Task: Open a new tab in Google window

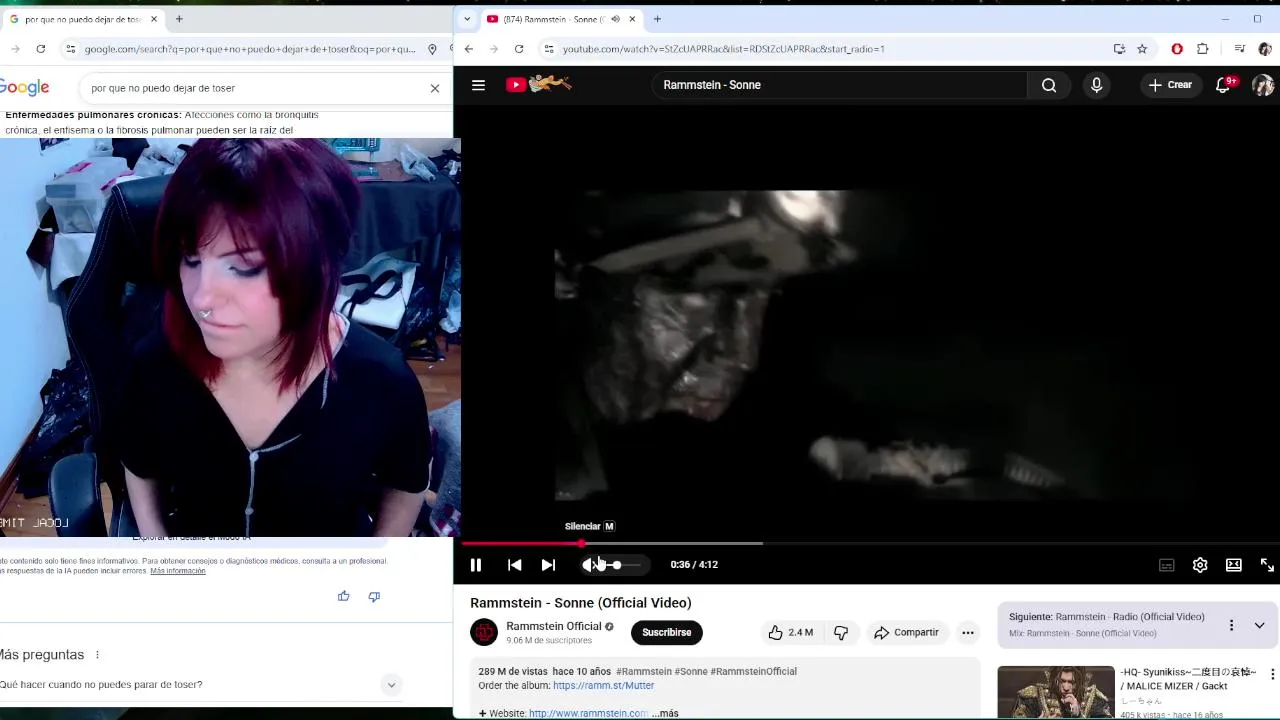Action: click(x=179, y=19)
